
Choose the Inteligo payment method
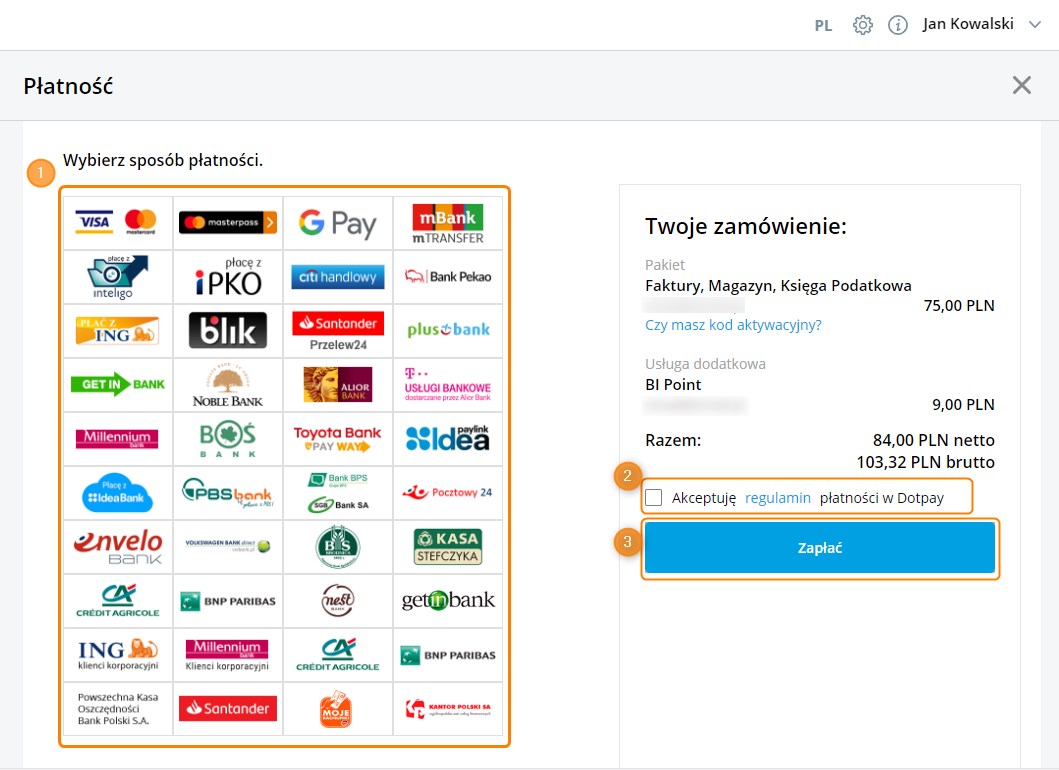[118, 277]
